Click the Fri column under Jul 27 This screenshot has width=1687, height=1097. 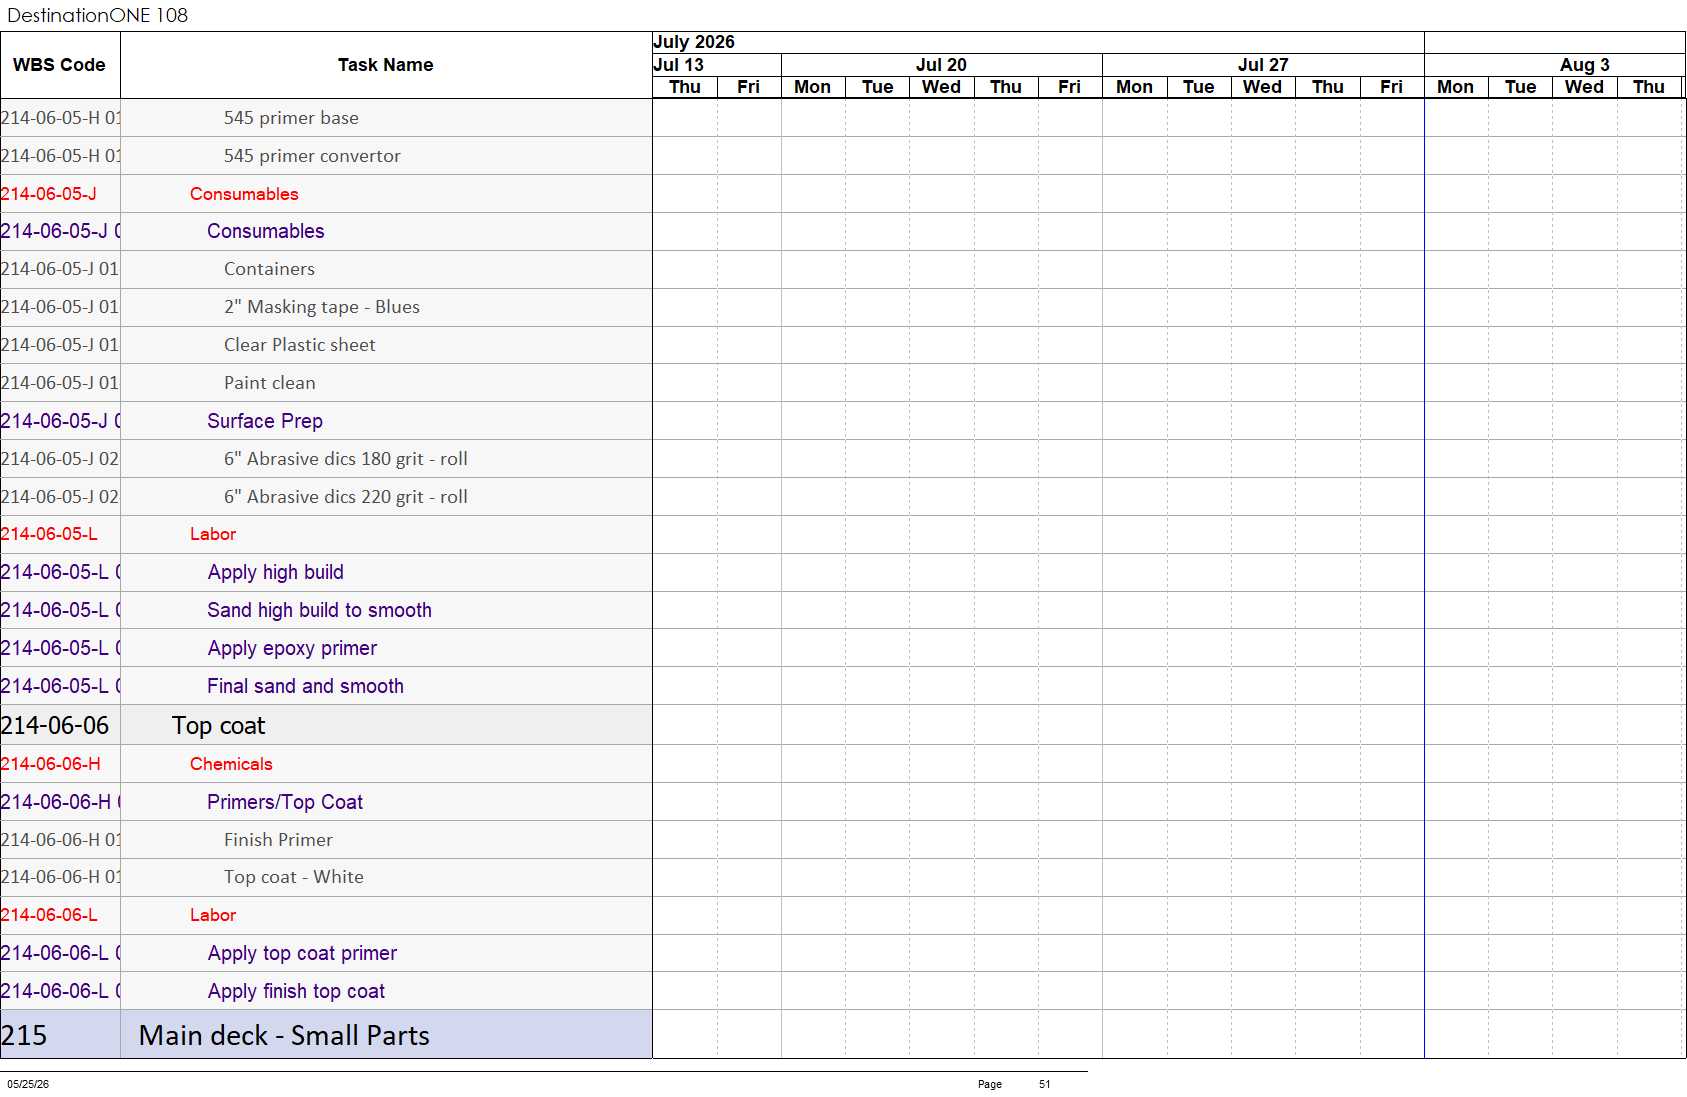coord(1391,87)
